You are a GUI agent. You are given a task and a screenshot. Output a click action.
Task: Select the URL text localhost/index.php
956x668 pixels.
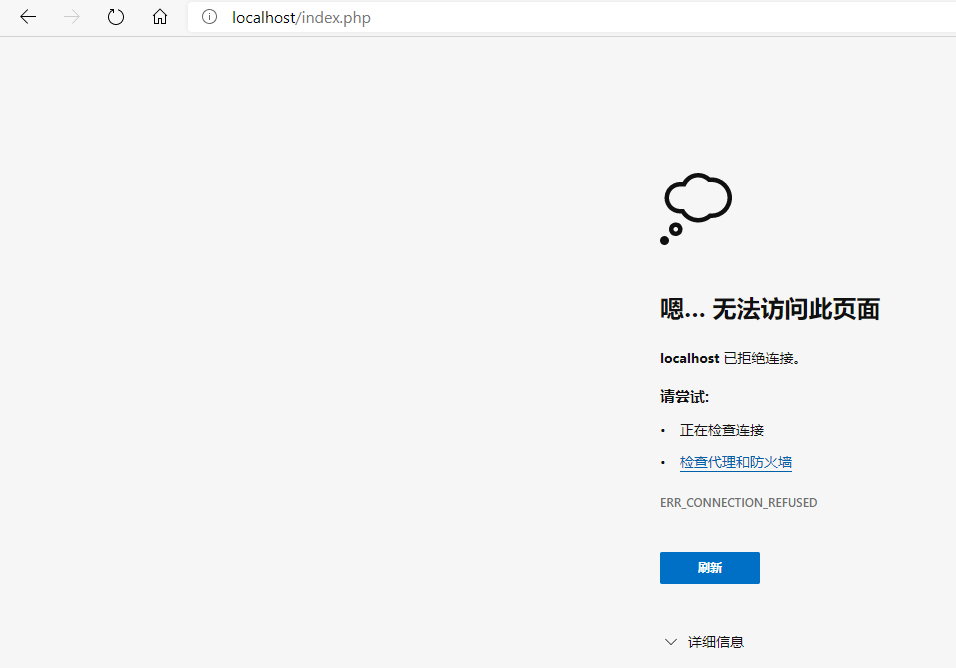coord(301,17)
